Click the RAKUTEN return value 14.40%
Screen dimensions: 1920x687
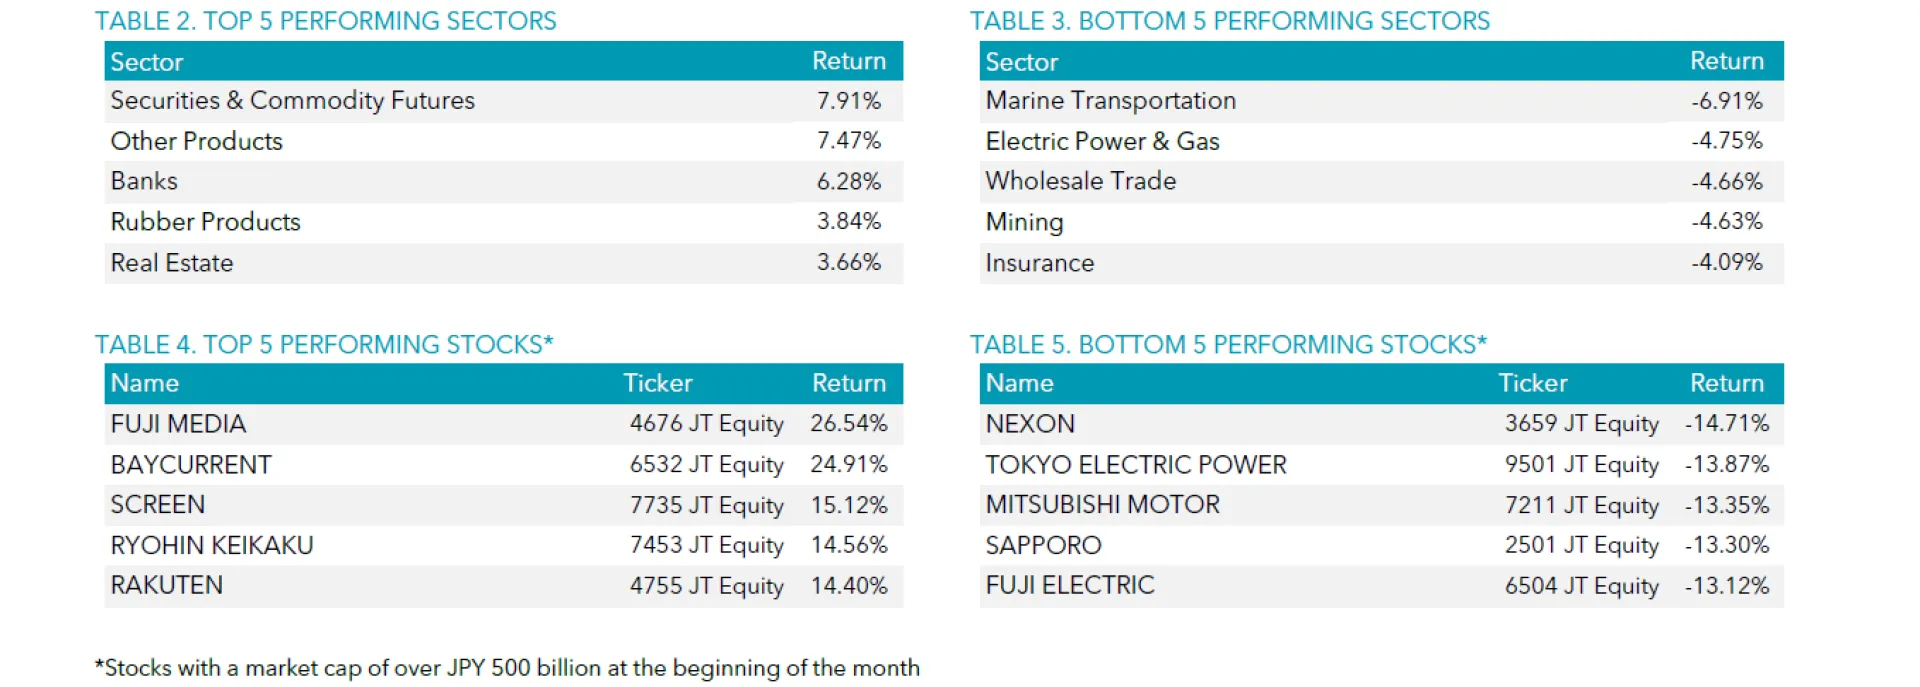click(848, 586)
